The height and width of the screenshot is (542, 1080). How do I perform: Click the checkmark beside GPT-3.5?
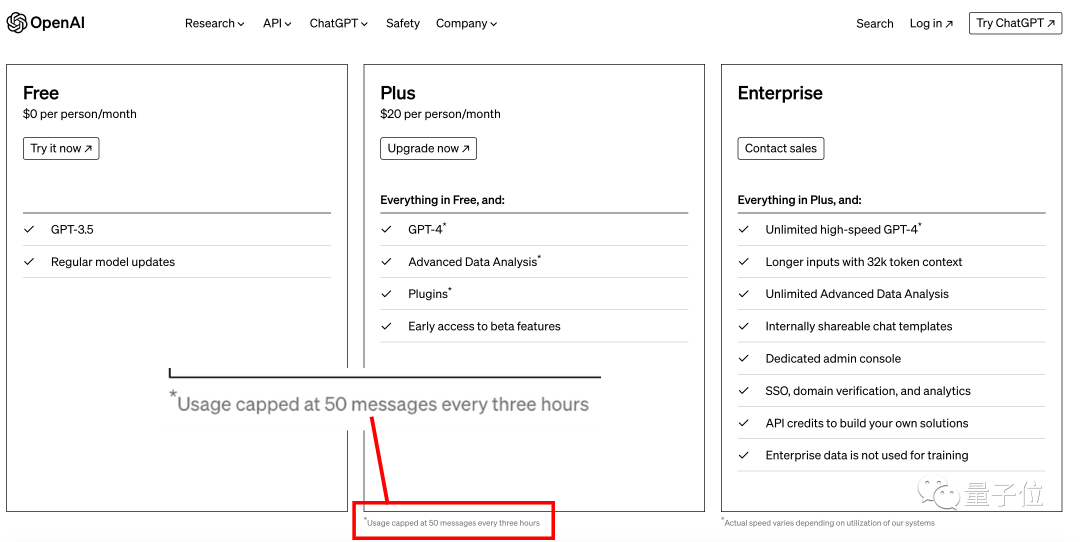(30, 230)
